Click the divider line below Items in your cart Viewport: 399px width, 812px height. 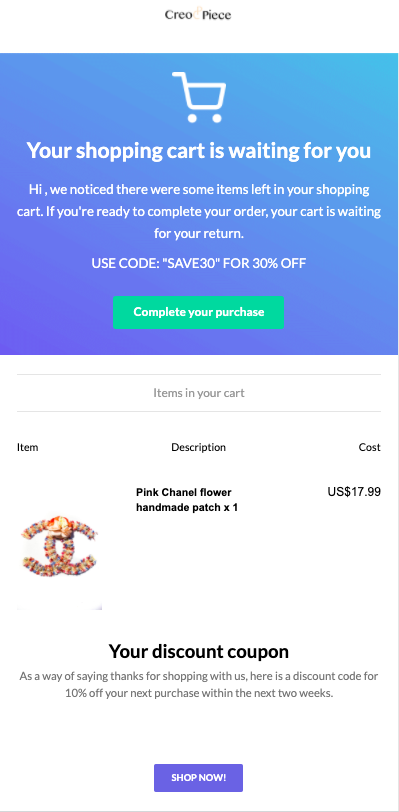[199, 412]
